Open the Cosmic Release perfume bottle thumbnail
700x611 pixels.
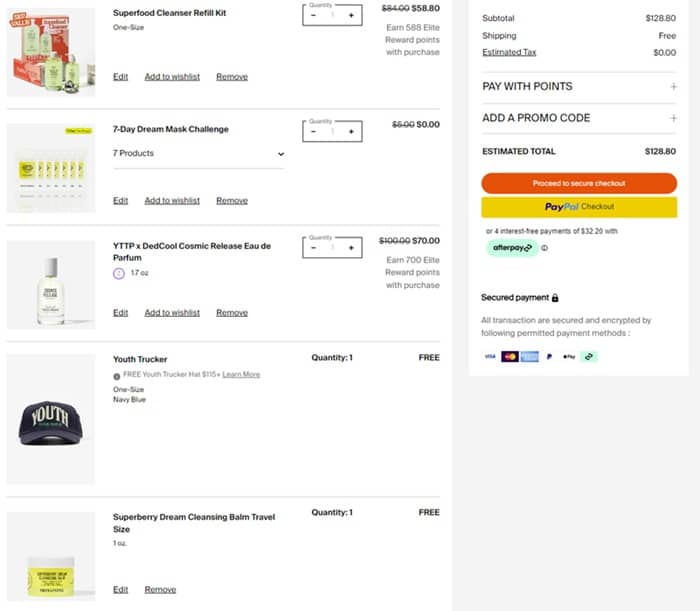pyautogui.click(x=51, y=285)
